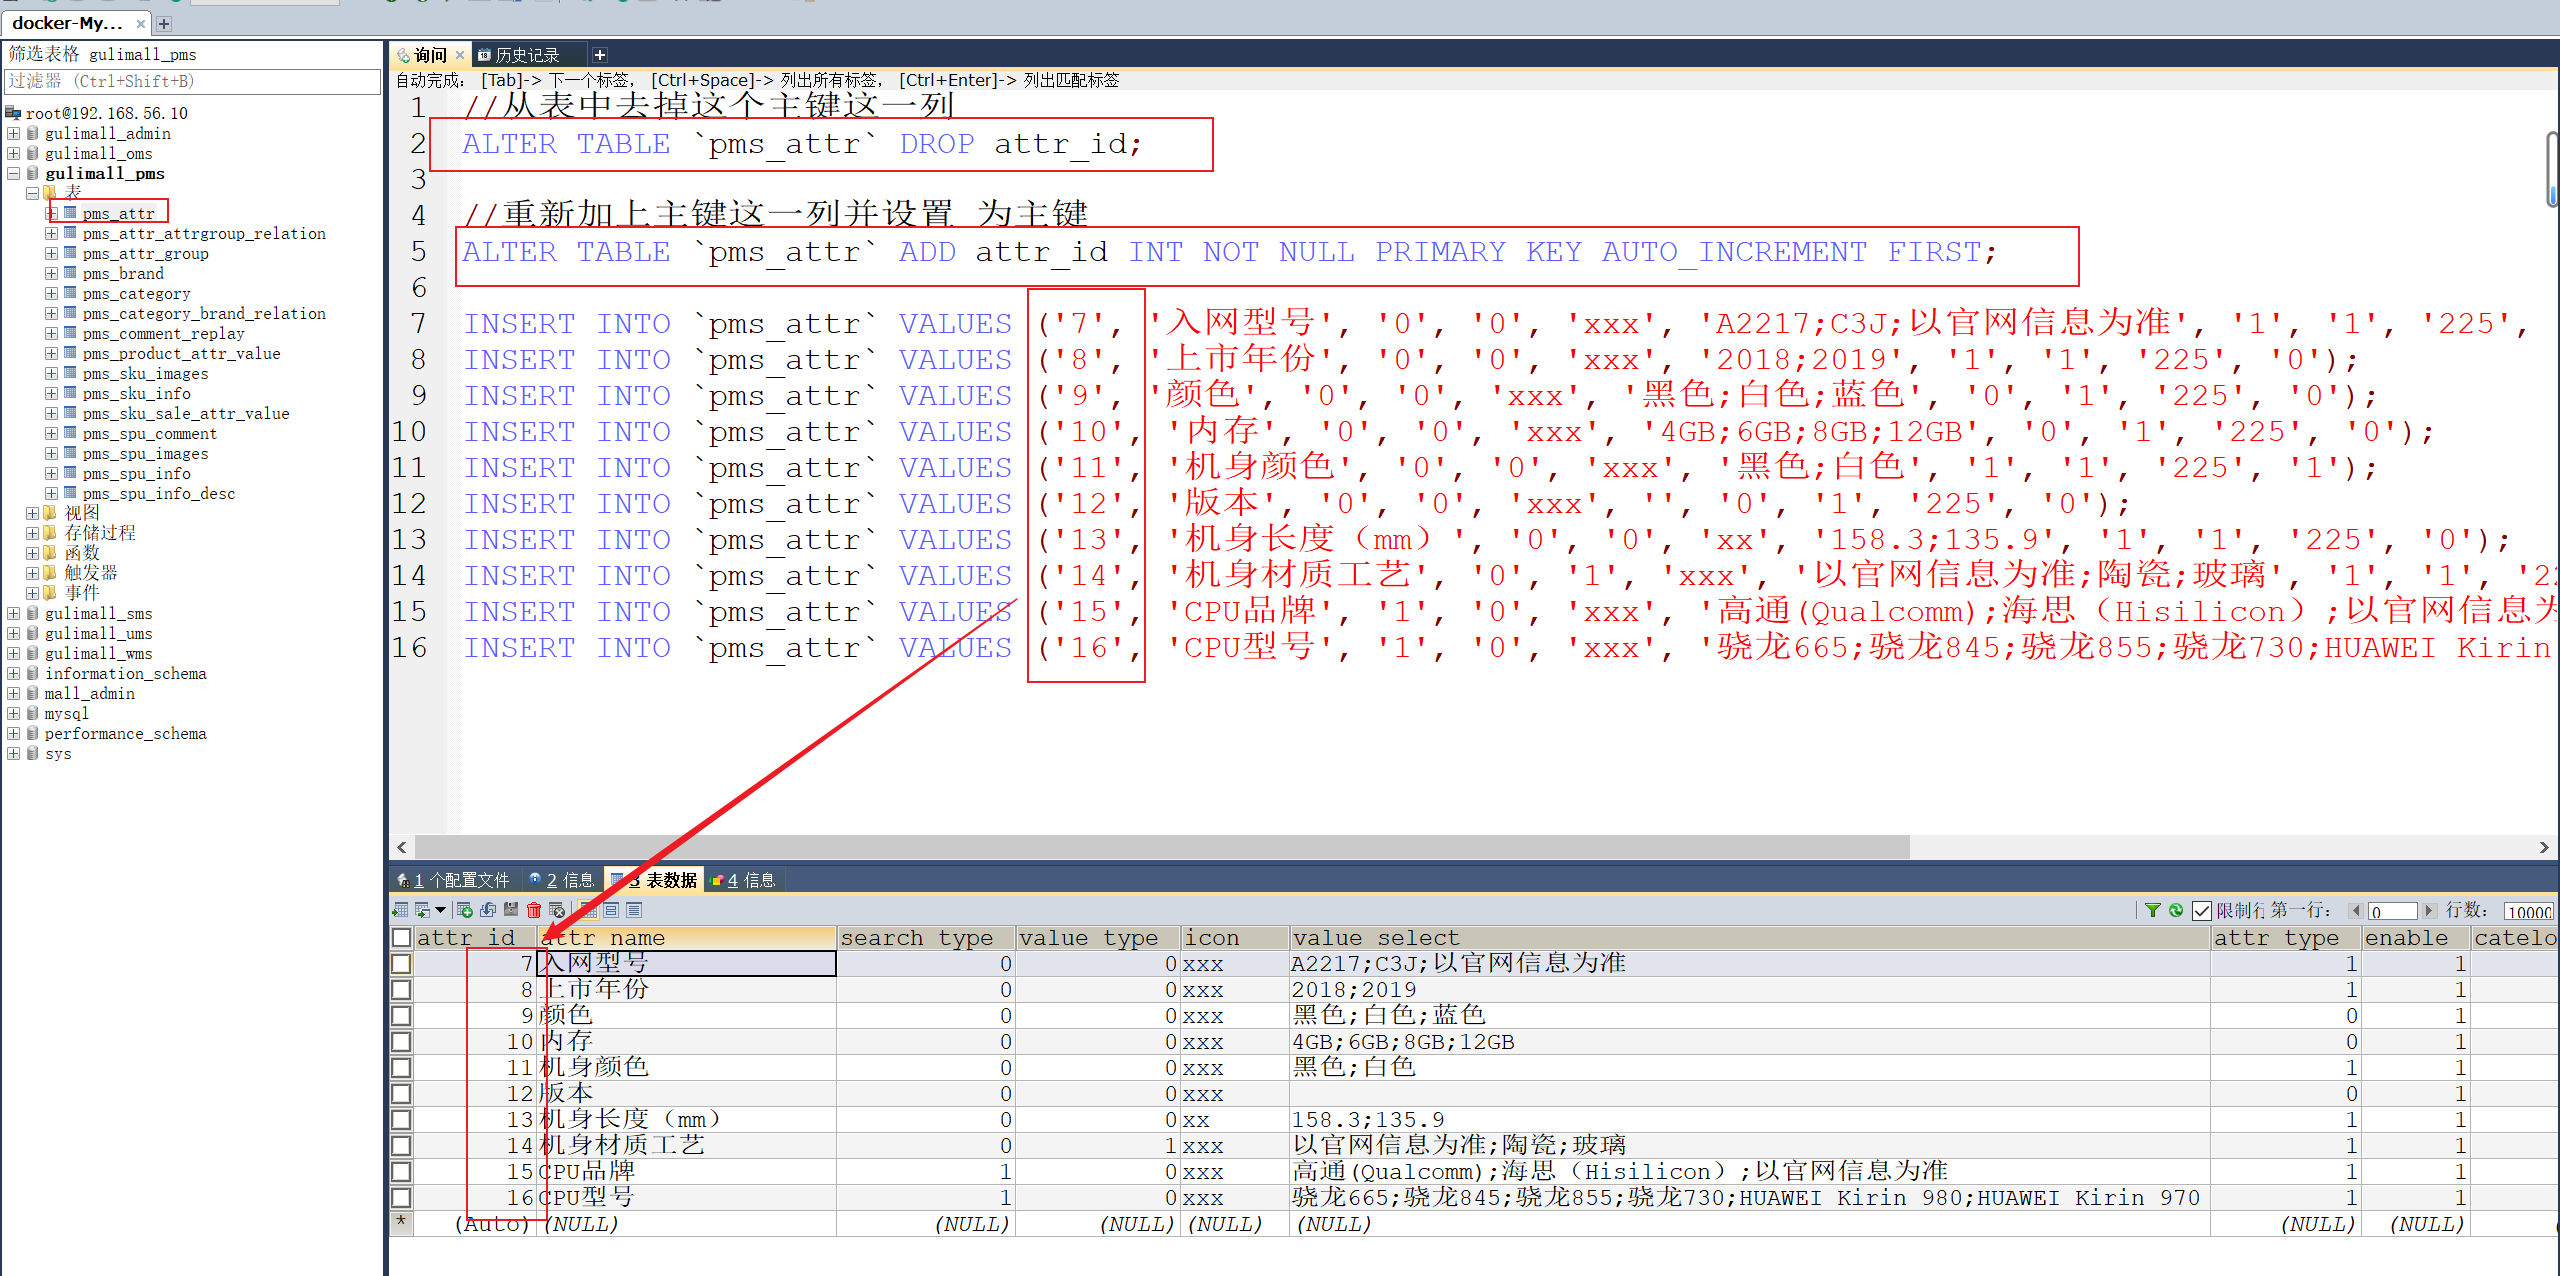The image size is (2560, 1276).
Task: Open the export dropdown arrow in result toolbar
Action: [x=440, y=910]
